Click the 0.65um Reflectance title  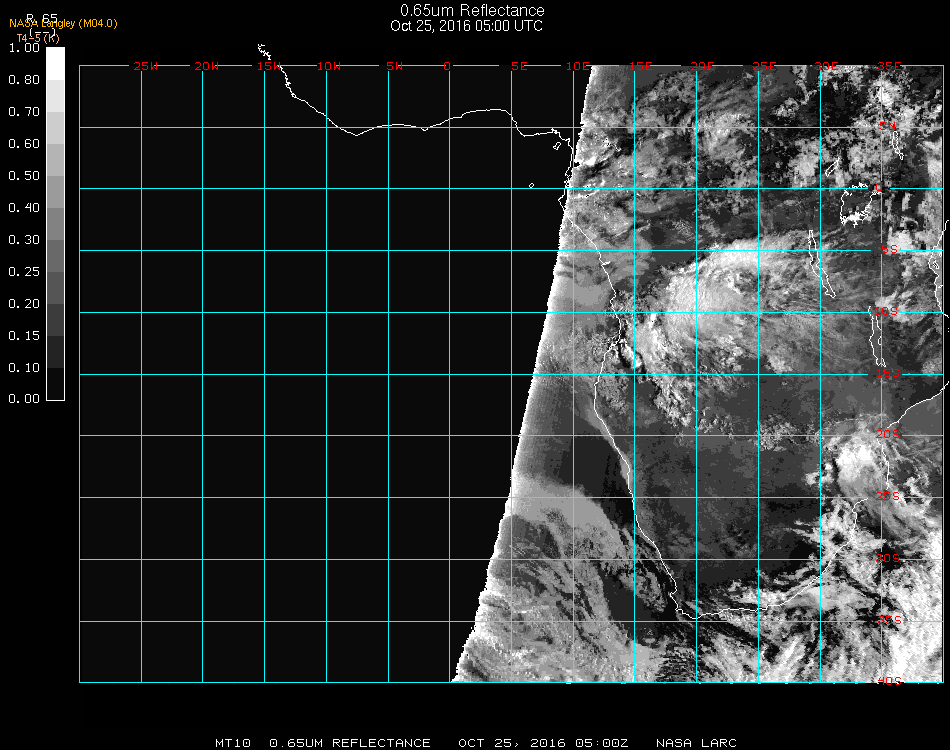(x=472, y=11)
